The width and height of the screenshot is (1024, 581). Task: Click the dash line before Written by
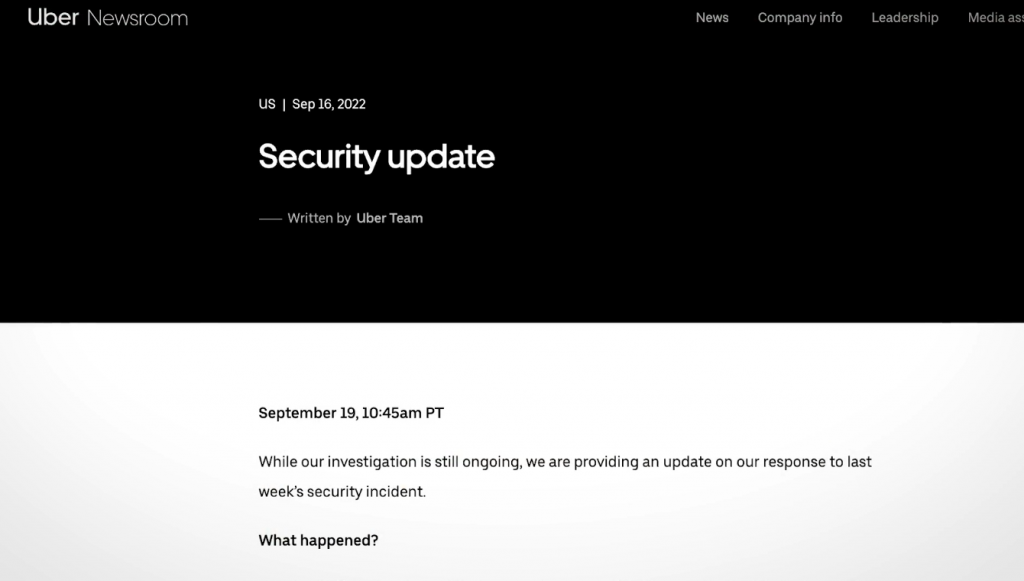[270, 218]
